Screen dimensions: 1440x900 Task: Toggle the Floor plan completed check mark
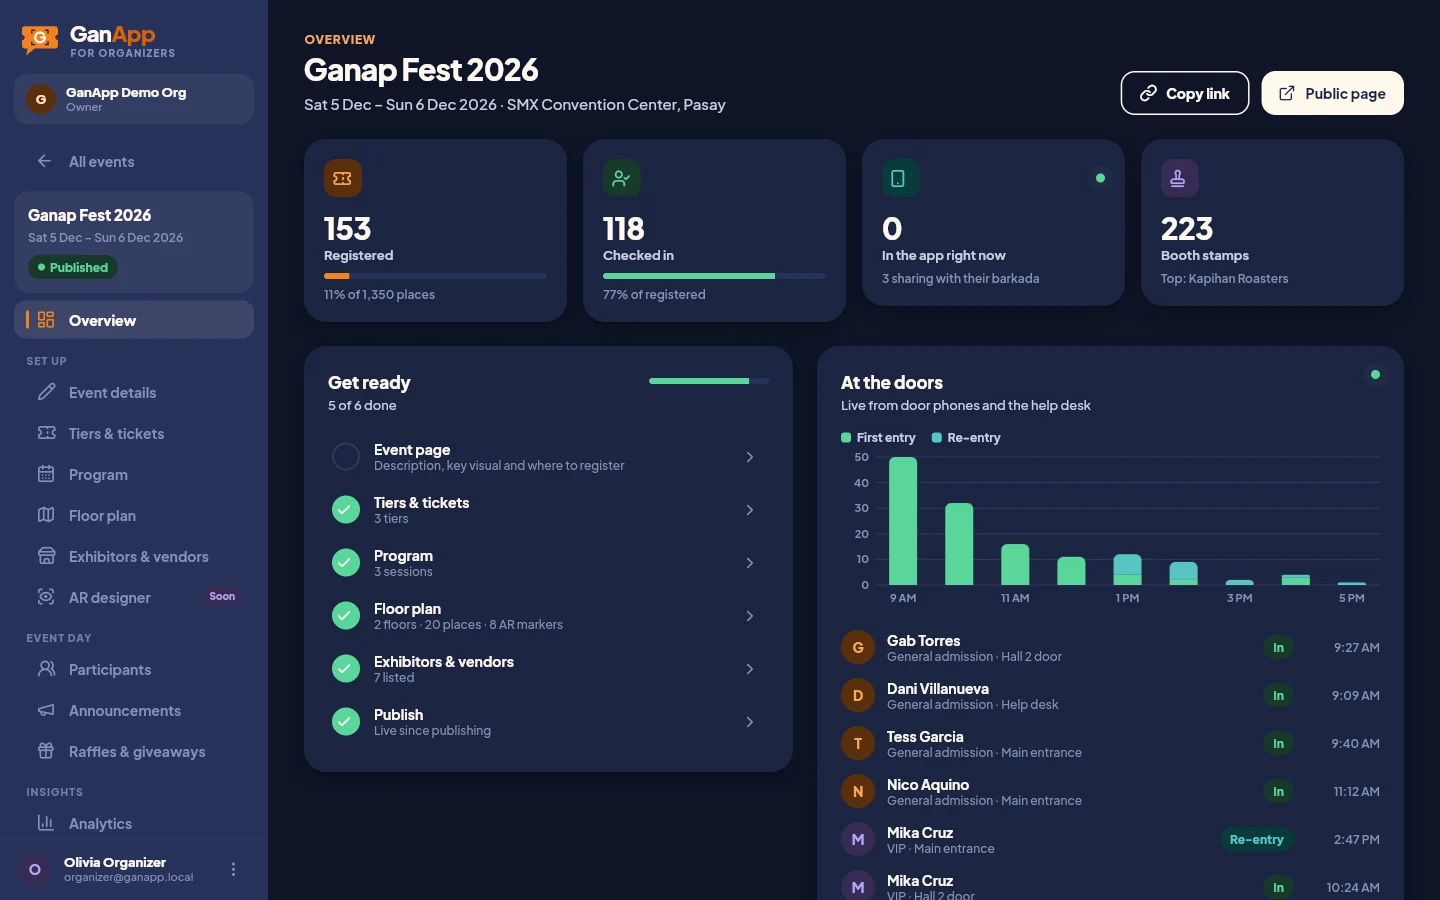[x=346, y=616]
